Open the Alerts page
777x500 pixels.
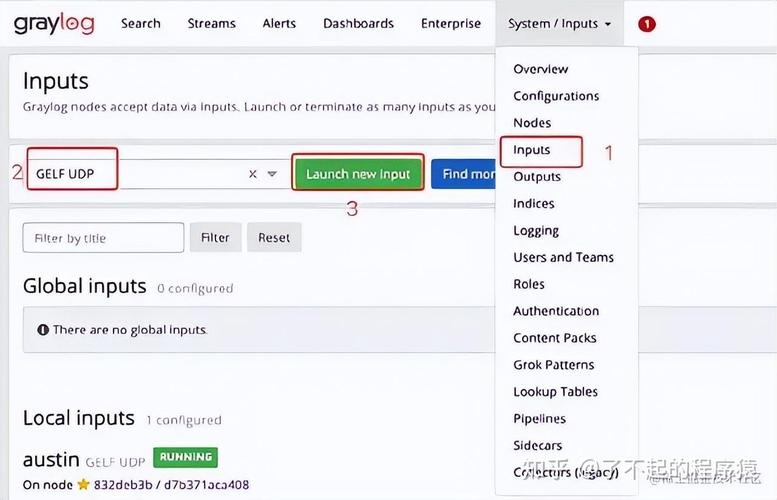click(279, 24)
